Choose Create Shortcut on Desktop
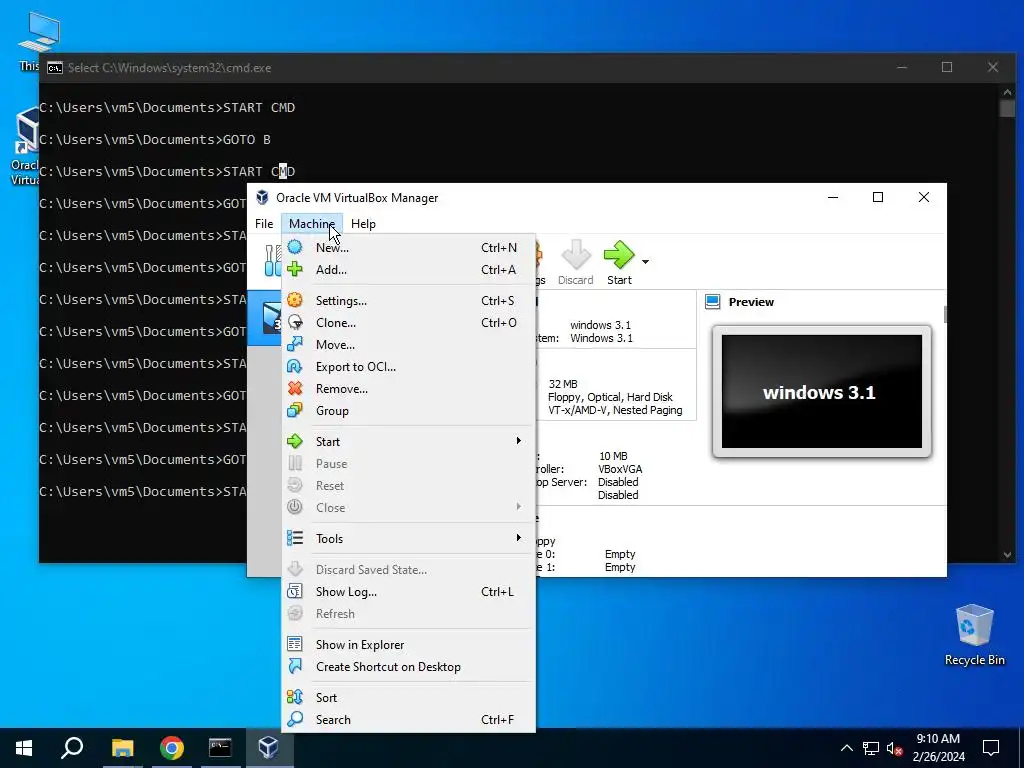1024x768 pixels. pyautogui.click(x=409, y=667)
